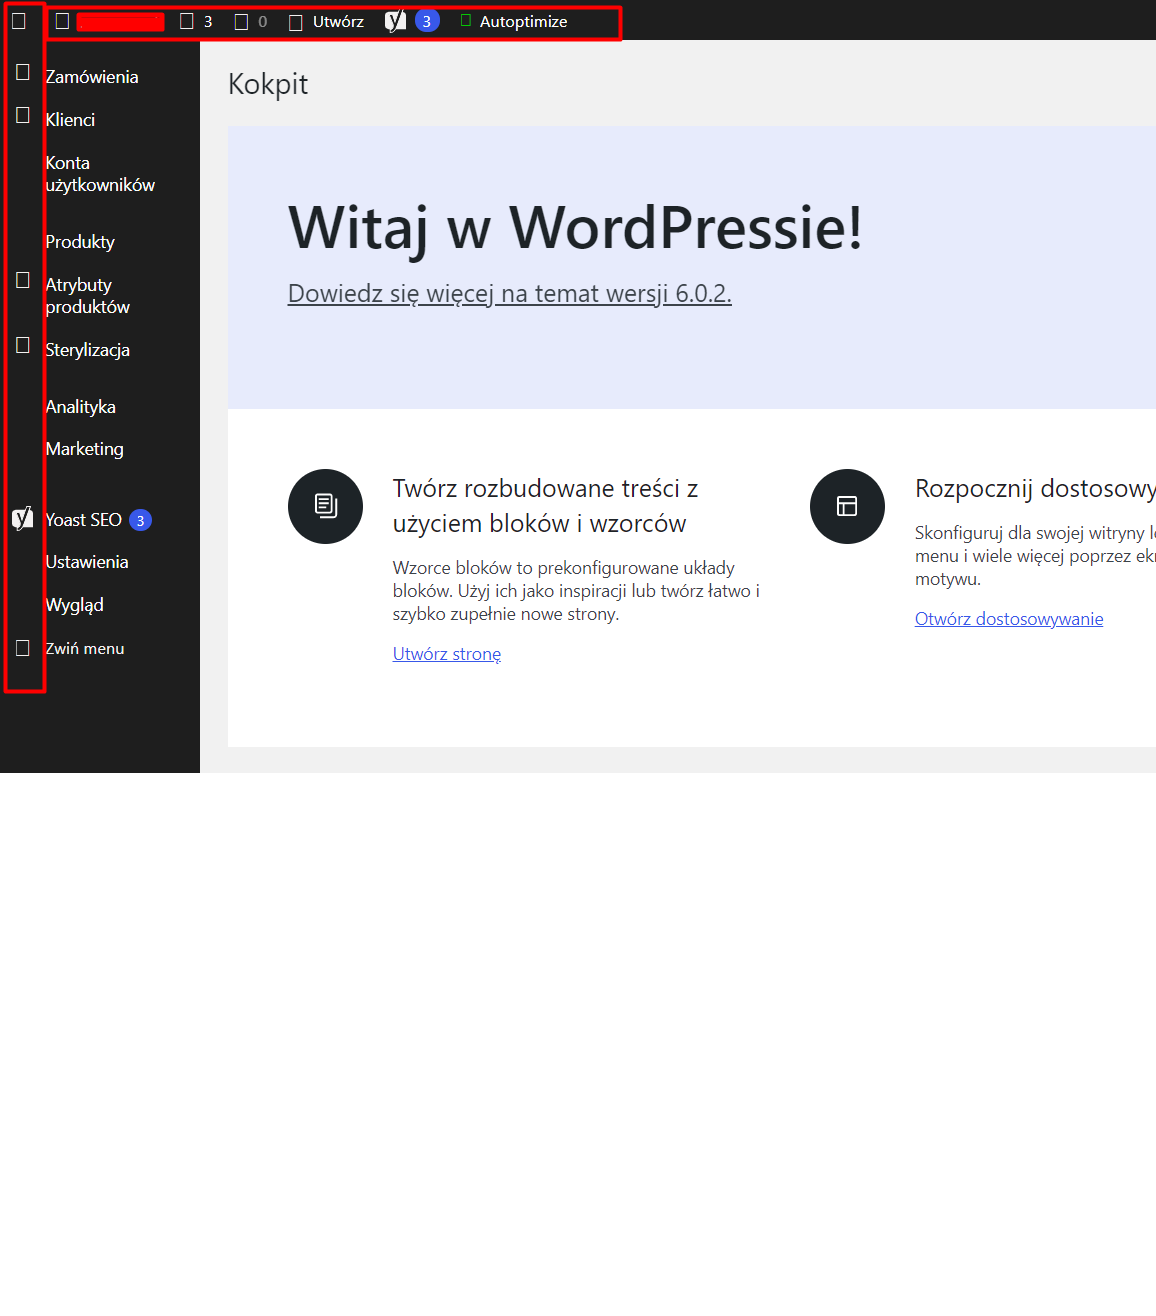The image size is (1156, 1316).
Task: Click Yoast icon in admin bar
Action: click(396, 21)
